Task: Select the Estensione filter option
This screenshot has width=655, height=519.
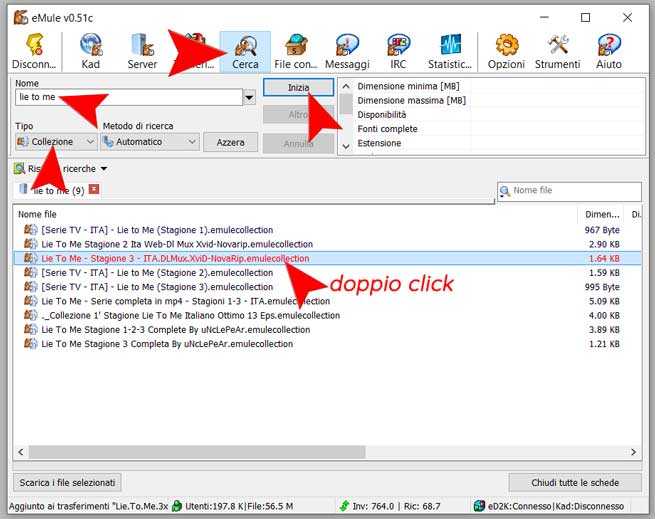Action: coord(379,143)
